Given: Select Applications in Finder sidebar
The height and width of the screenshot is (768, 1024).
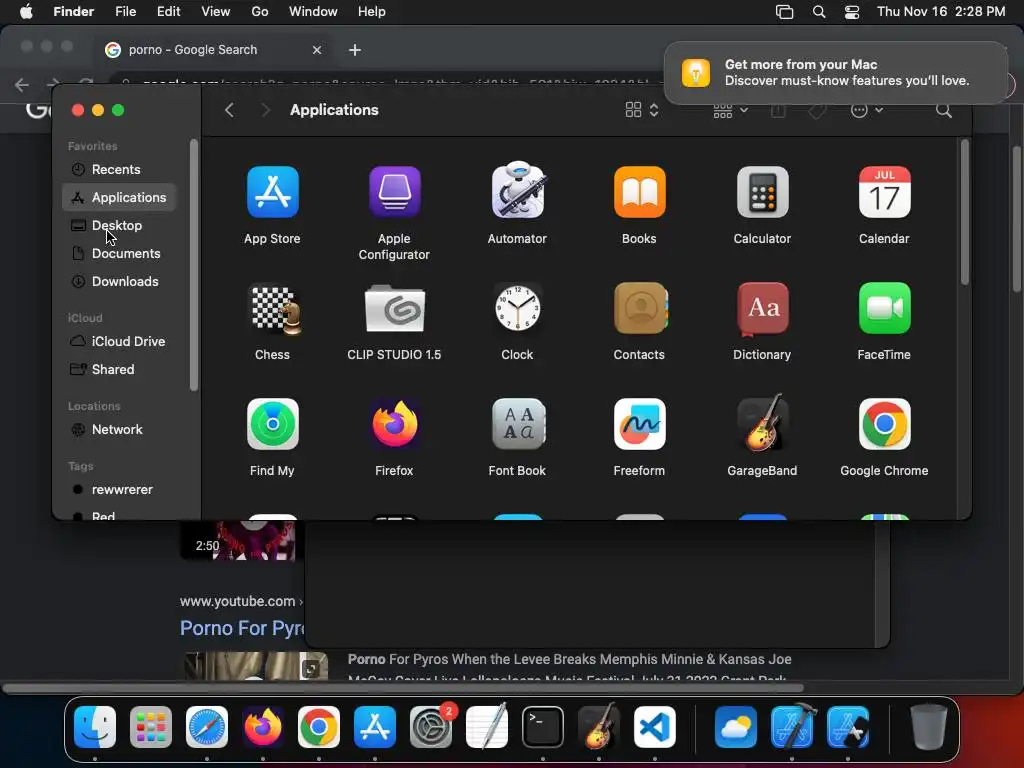Looking at the screenshot, I should click(119, 197).
